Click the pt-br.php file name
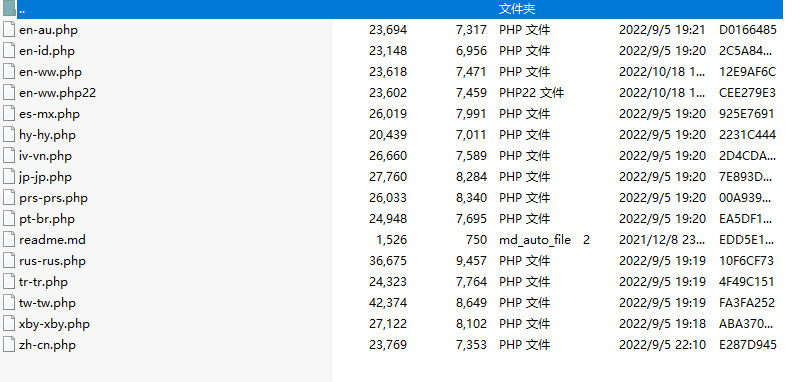 [47, 219]
